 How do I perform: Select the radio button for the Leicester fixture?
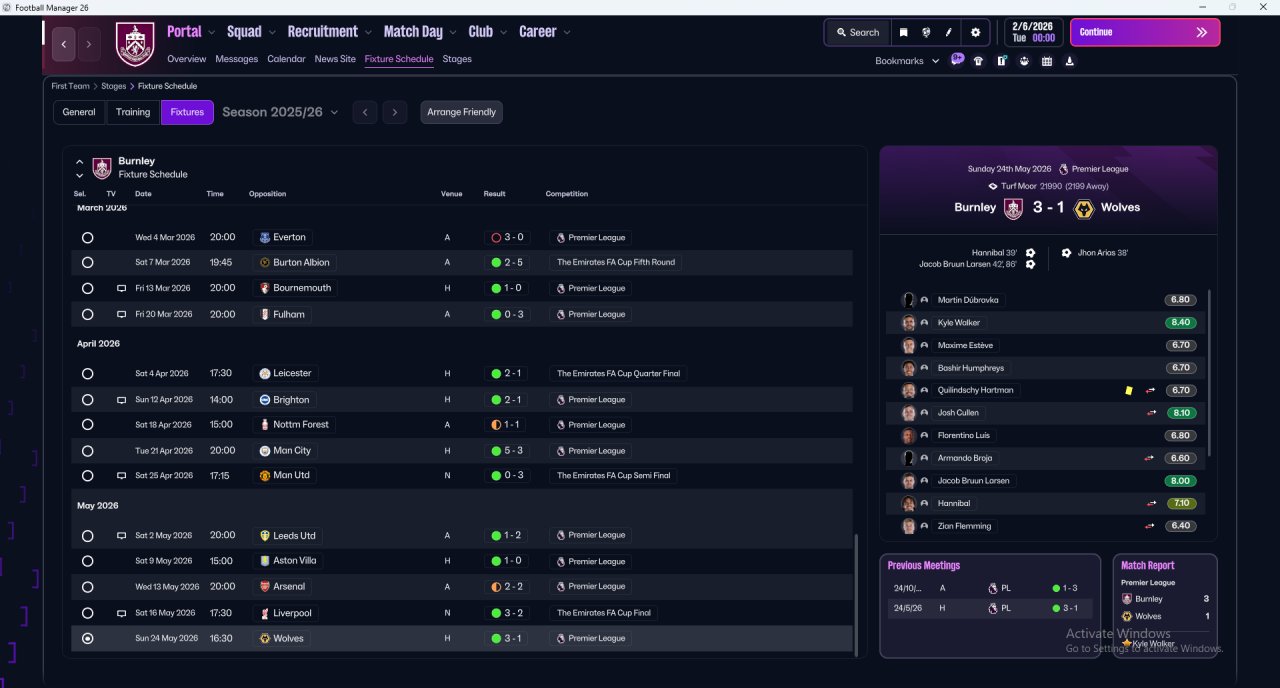pyautogui.click(x=88, y=374)
